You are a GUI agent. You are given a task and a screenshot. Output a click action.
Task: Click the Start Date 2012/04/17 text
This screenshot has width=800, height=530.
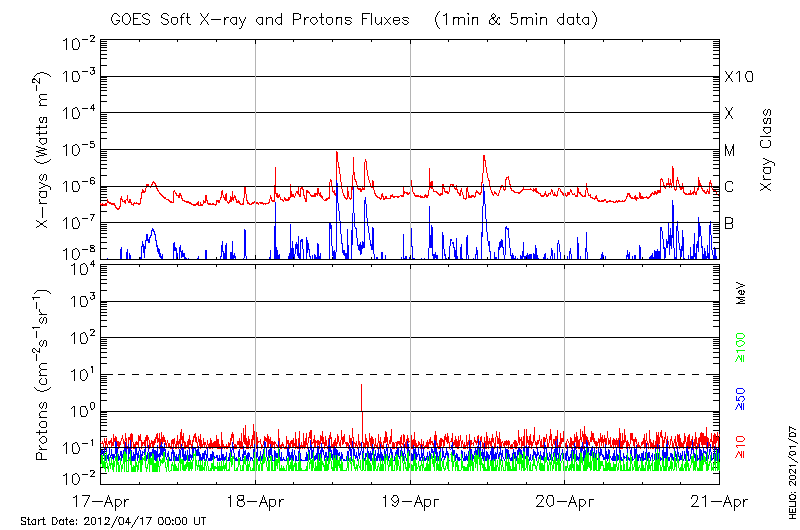pyautogui.click(x=113, y=521)
